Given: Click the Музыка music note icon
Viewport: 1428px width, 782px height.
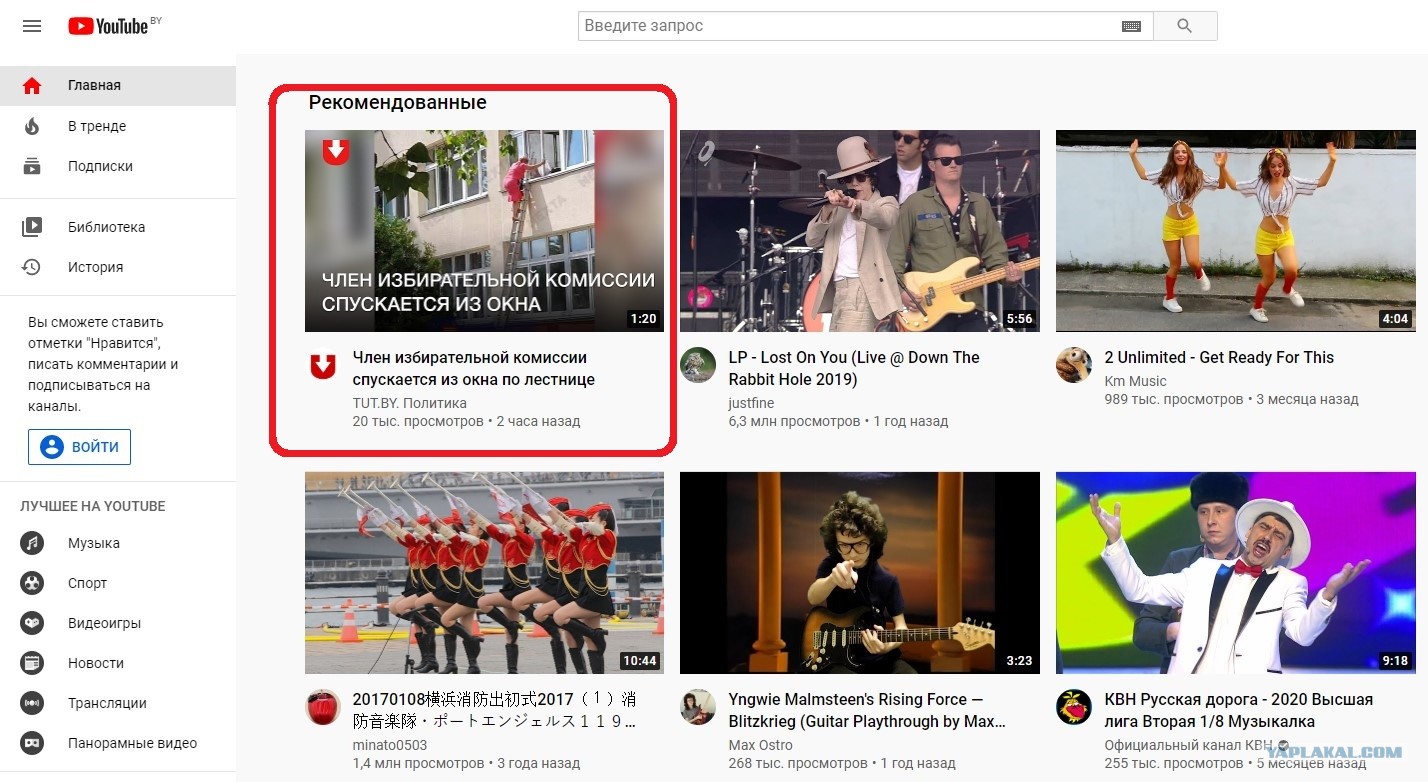Looking at the screenshot, I should [32, 543].
